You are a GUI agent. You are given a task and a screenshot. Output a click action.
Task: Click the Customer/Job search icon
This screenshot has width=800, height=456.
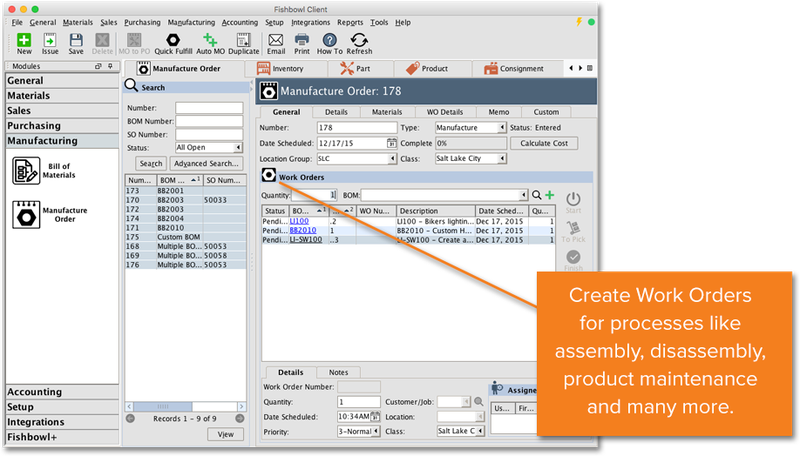point(479,402)
